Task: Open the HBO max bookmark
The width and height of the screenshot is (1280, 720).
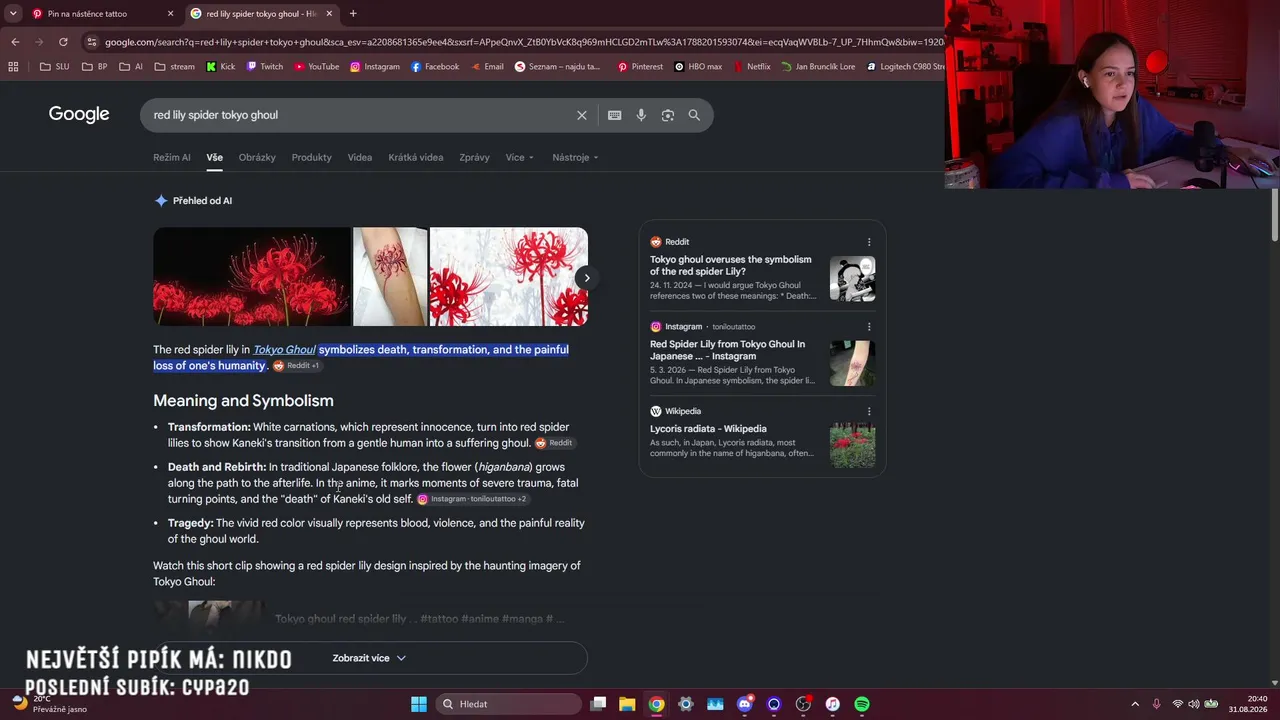Action: (698, 67)
